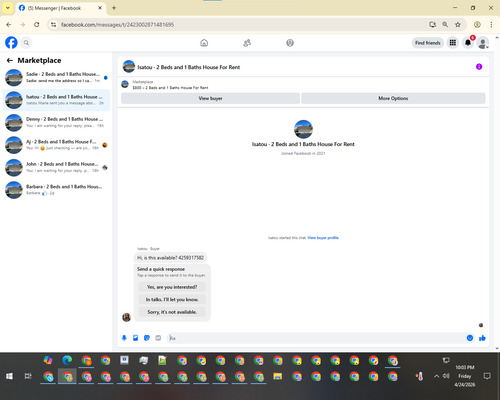The height and width of the screenshot is (400, 500).
Task: Click the Find friends button
Action: 428,43
